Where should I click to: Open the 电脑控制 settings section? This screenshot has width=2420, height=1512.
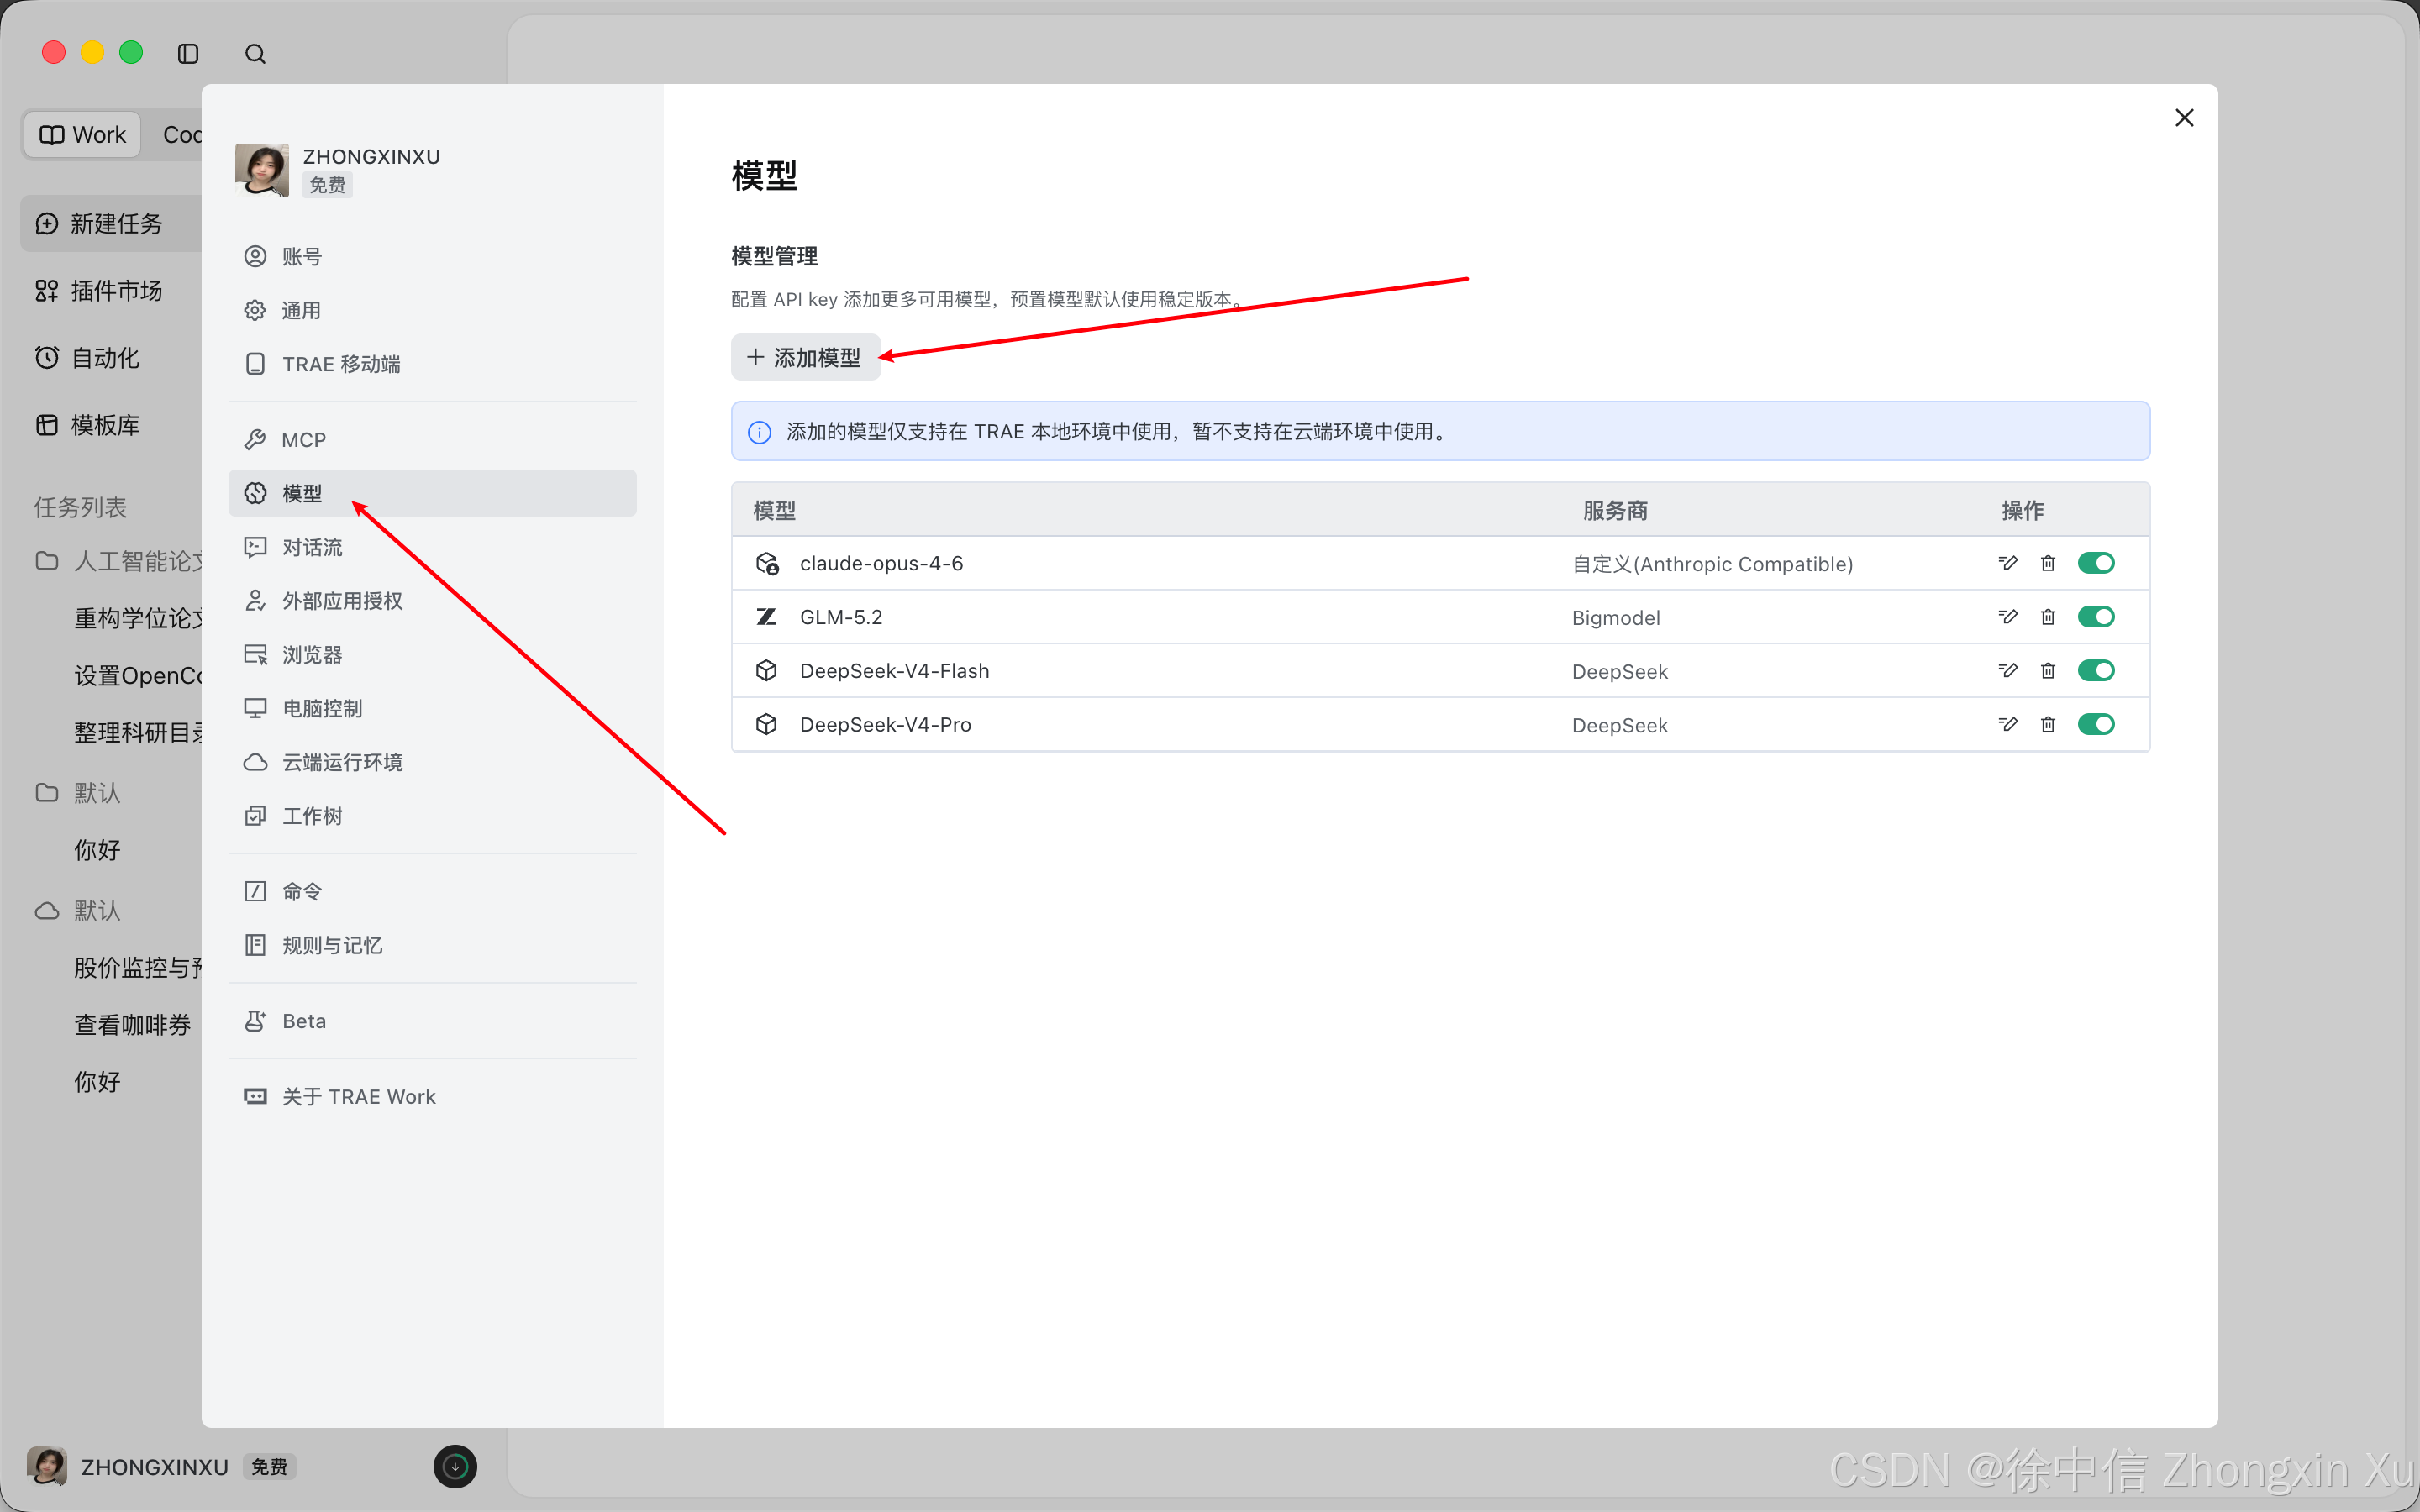432,708
